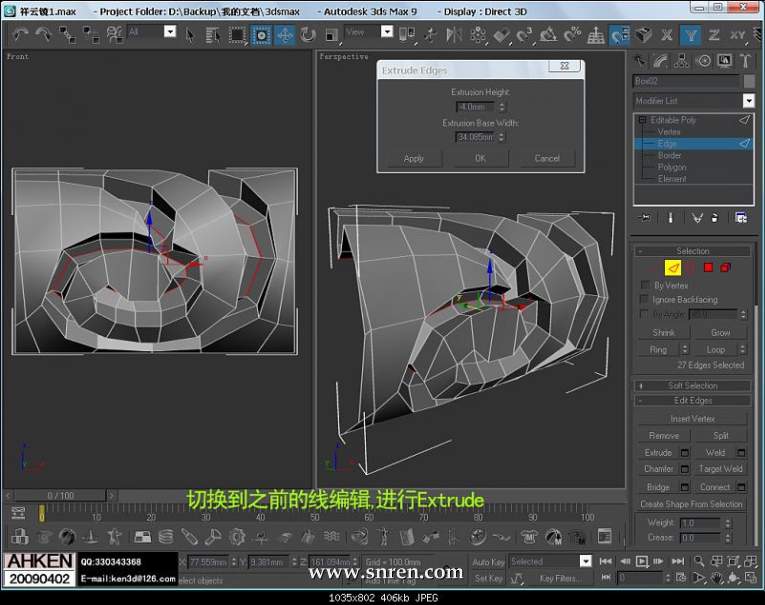Expand the Soft Selection rollout
The height and width of the screenshot is (605, 765).
coord(693,385)
